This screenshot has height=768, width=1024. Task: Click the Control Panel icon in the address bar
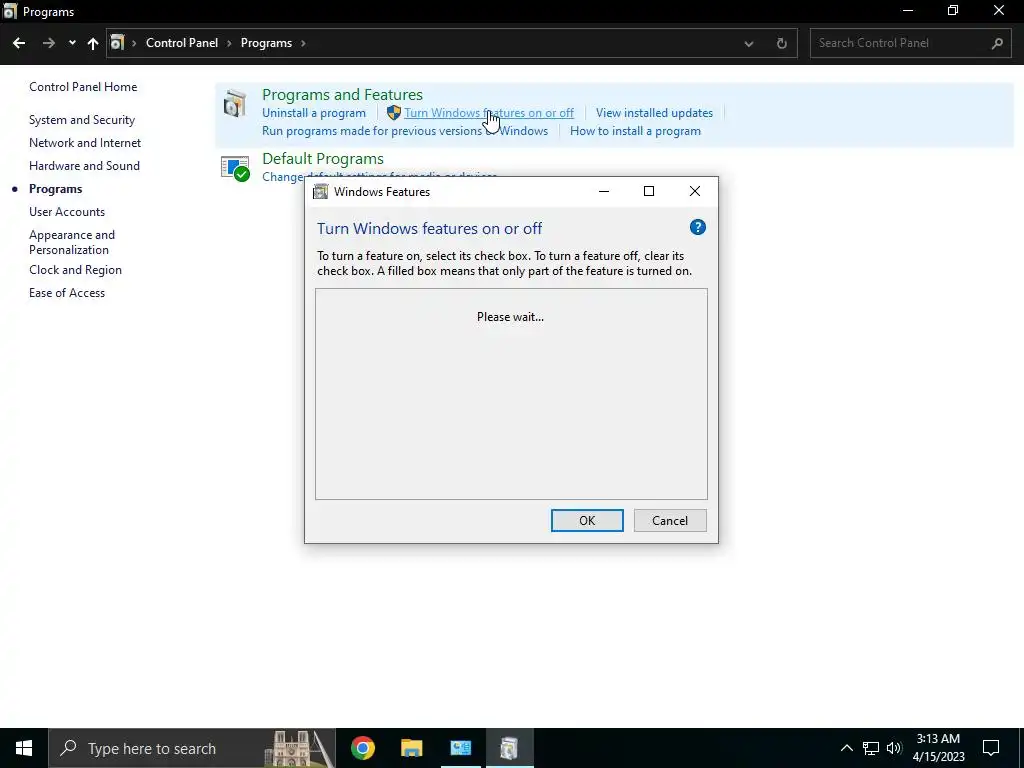117,43
